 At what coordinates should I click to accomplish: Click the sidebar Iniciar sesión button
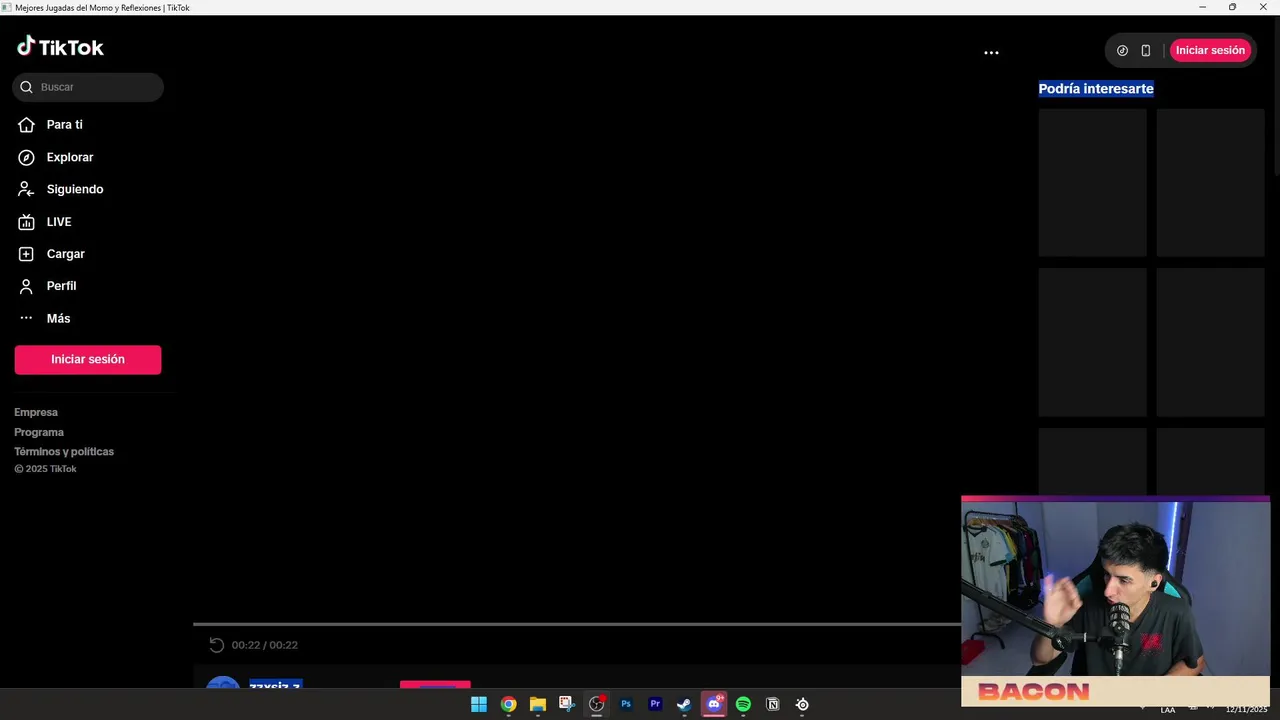coord(88,359)
